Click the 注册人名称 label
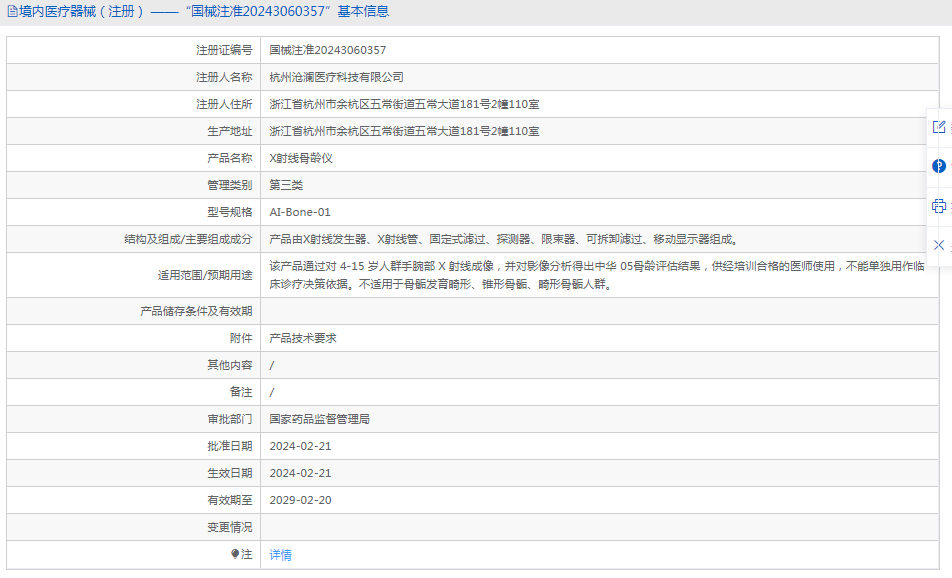Viewport: 952px width, 578px height. point(224,77)
